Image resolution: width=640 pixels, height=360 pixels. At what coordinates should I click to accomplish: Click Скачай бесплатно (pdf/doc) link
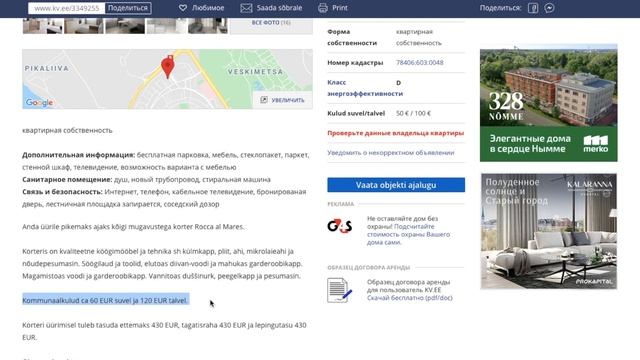(x=409, y=298)
